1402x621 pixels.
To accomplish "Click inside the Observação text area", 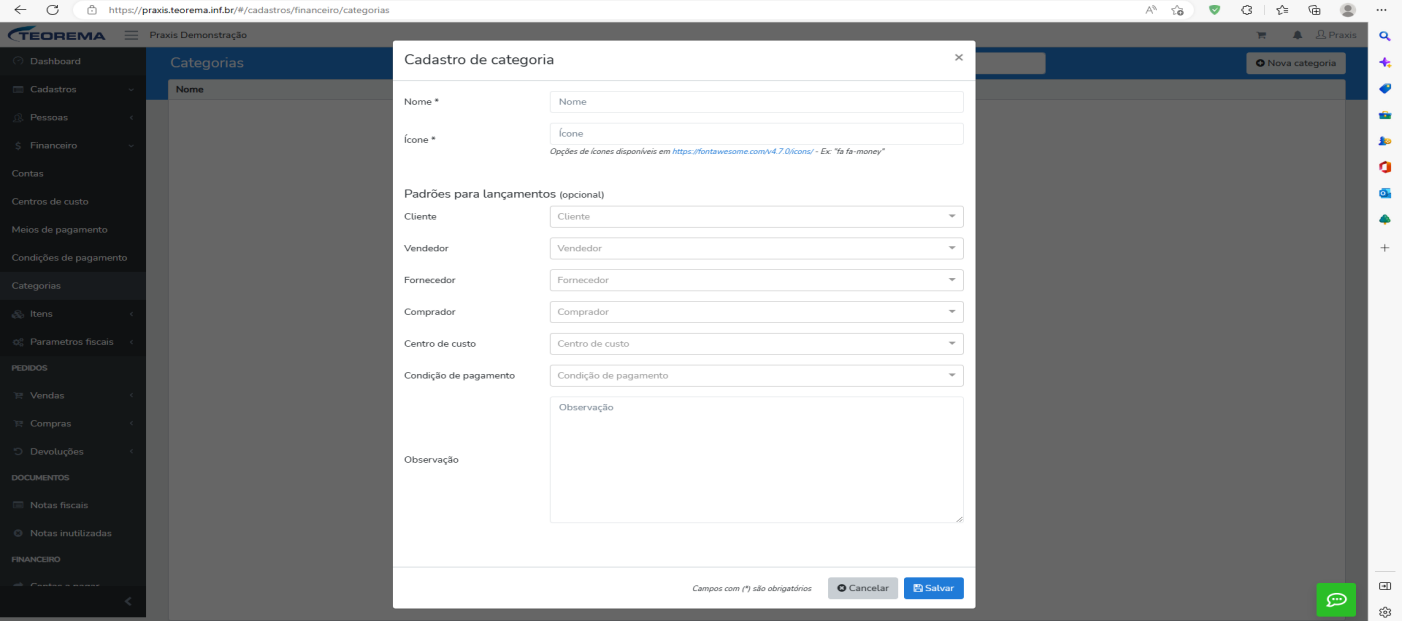I will (756, 460).
